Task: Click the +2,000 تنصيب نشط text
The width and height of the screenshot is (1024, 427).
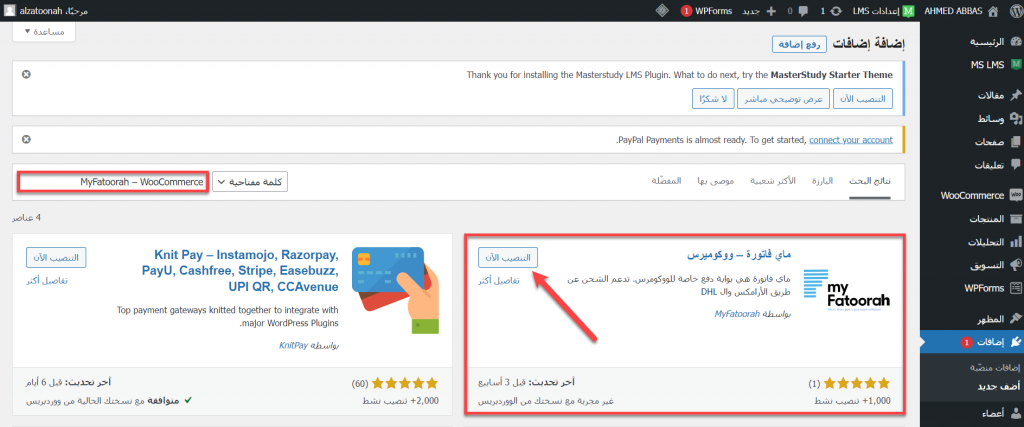Action: (400, 400)
